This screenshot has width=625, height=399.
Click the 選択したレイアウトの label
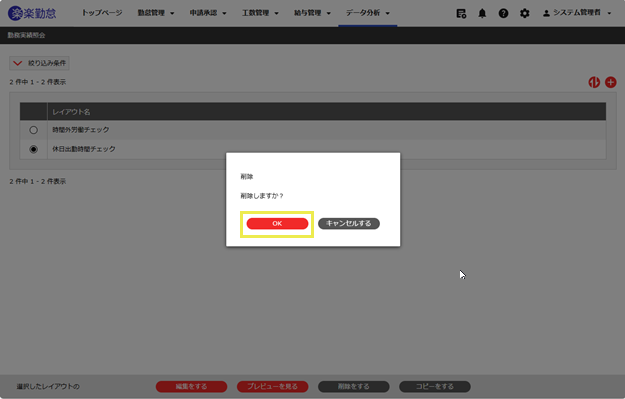(x=48, y=386)
